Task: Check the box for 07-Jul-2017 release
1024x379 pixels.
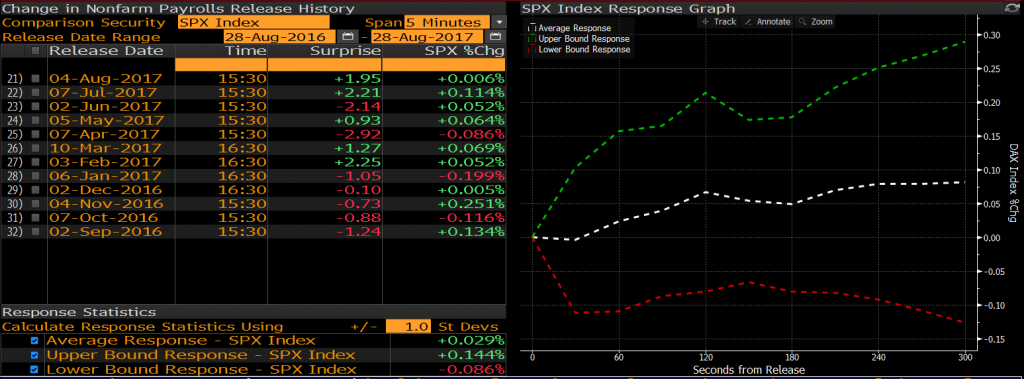Action: coord(35,92)
